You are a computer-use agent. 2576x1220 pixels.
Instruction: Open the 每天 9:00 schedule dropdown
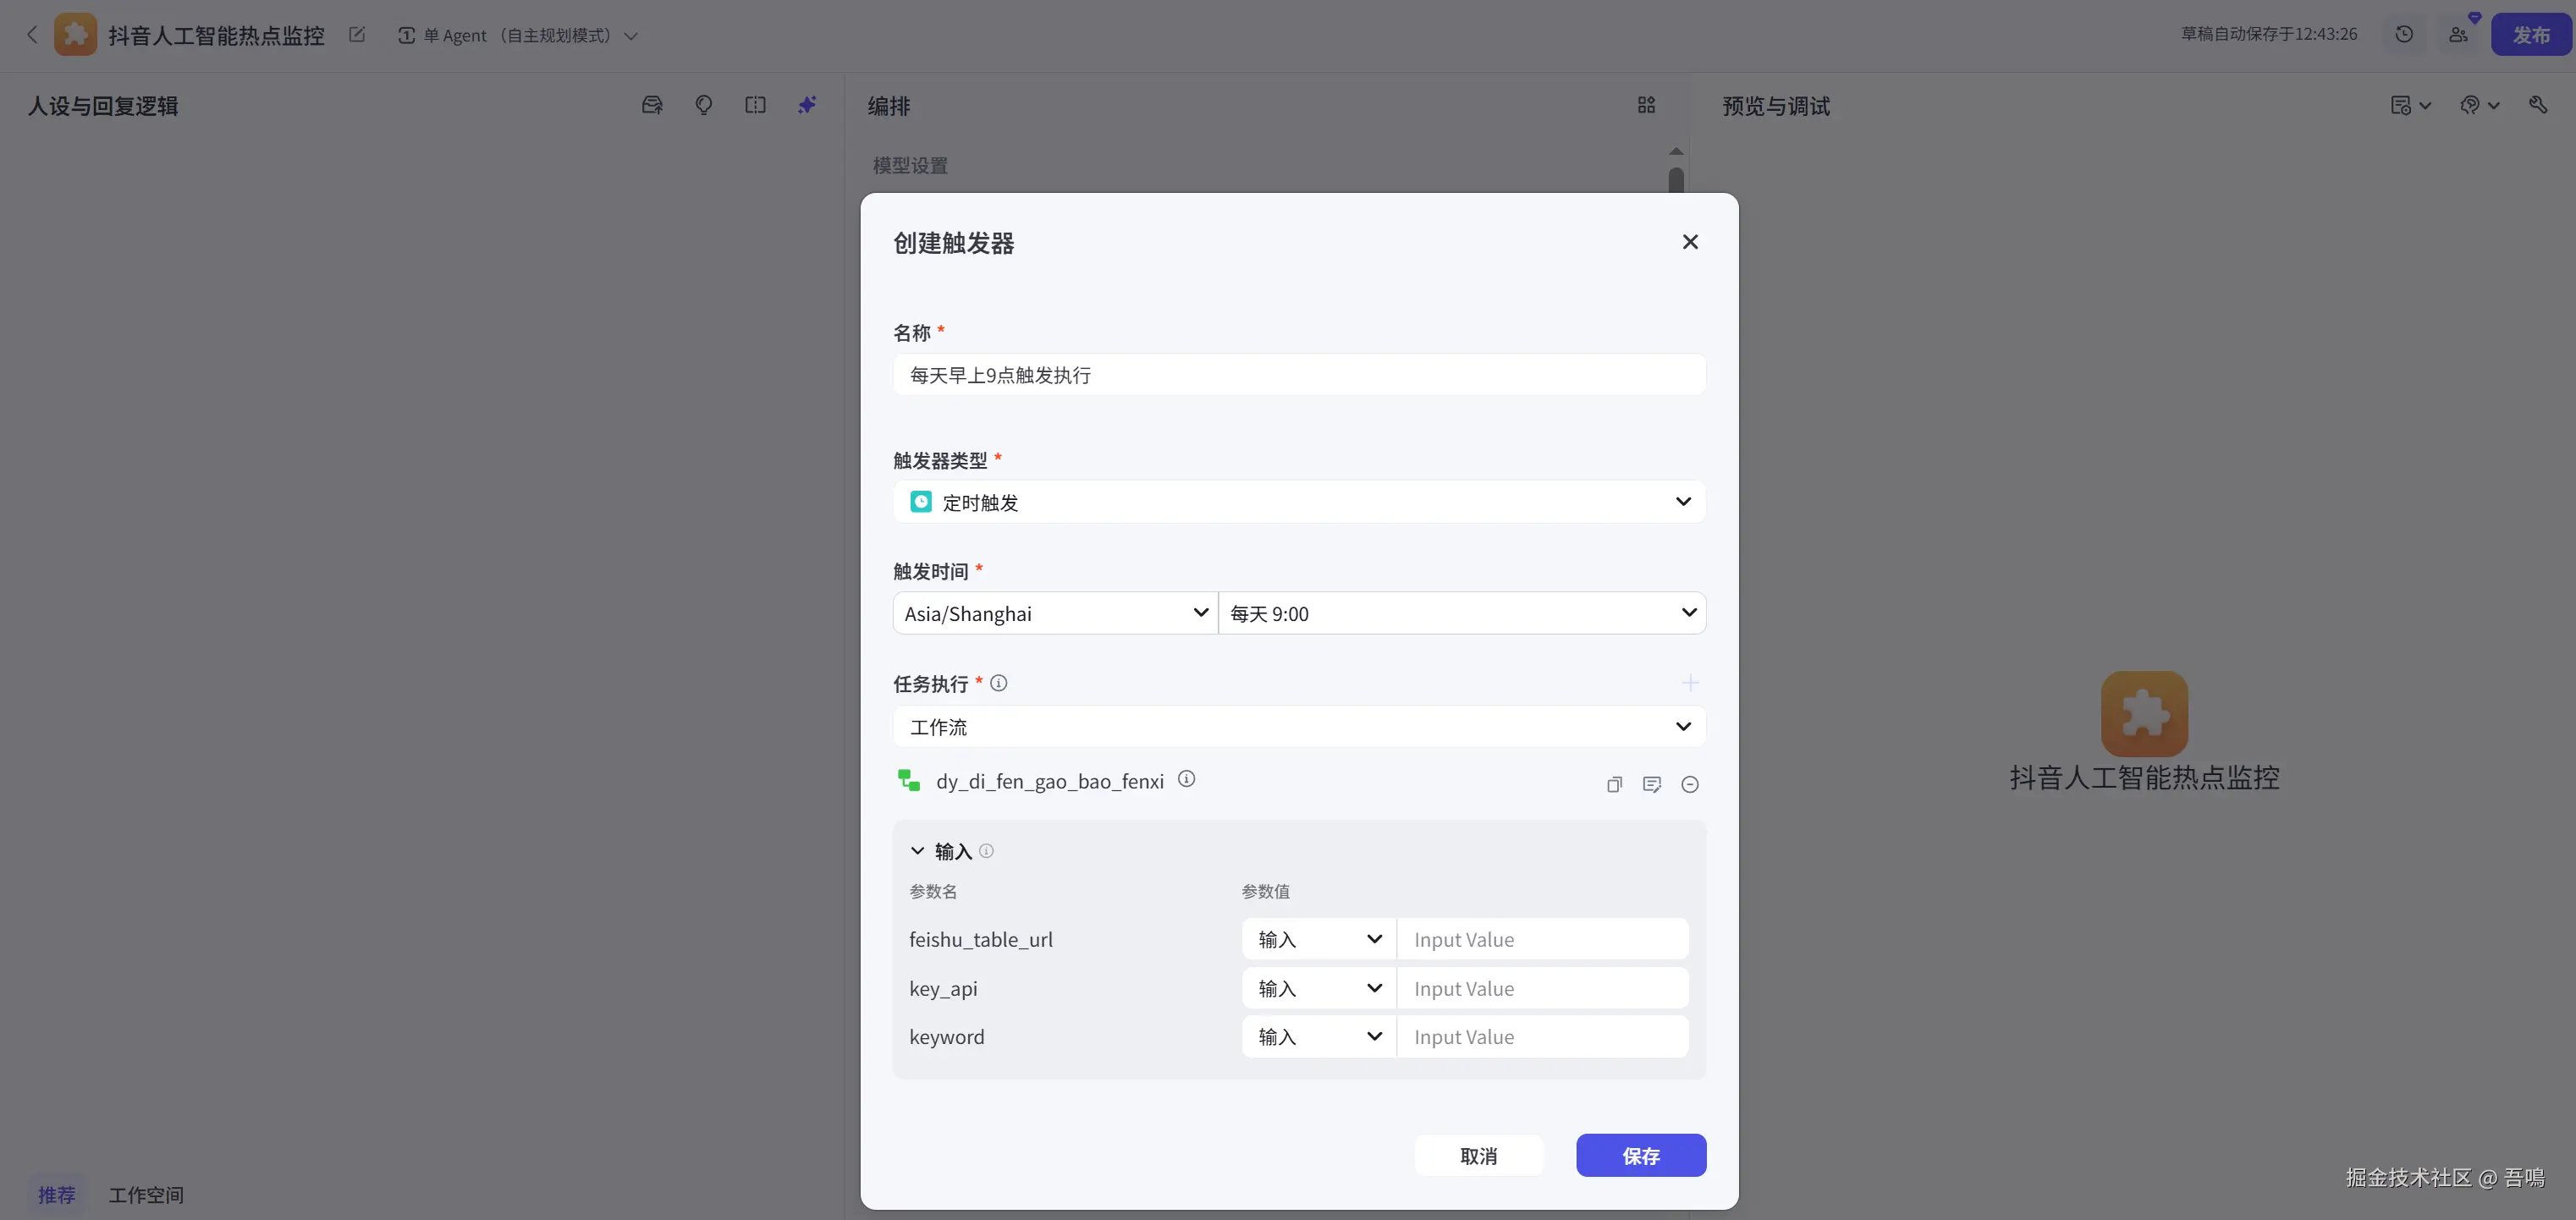(1462, 613)
